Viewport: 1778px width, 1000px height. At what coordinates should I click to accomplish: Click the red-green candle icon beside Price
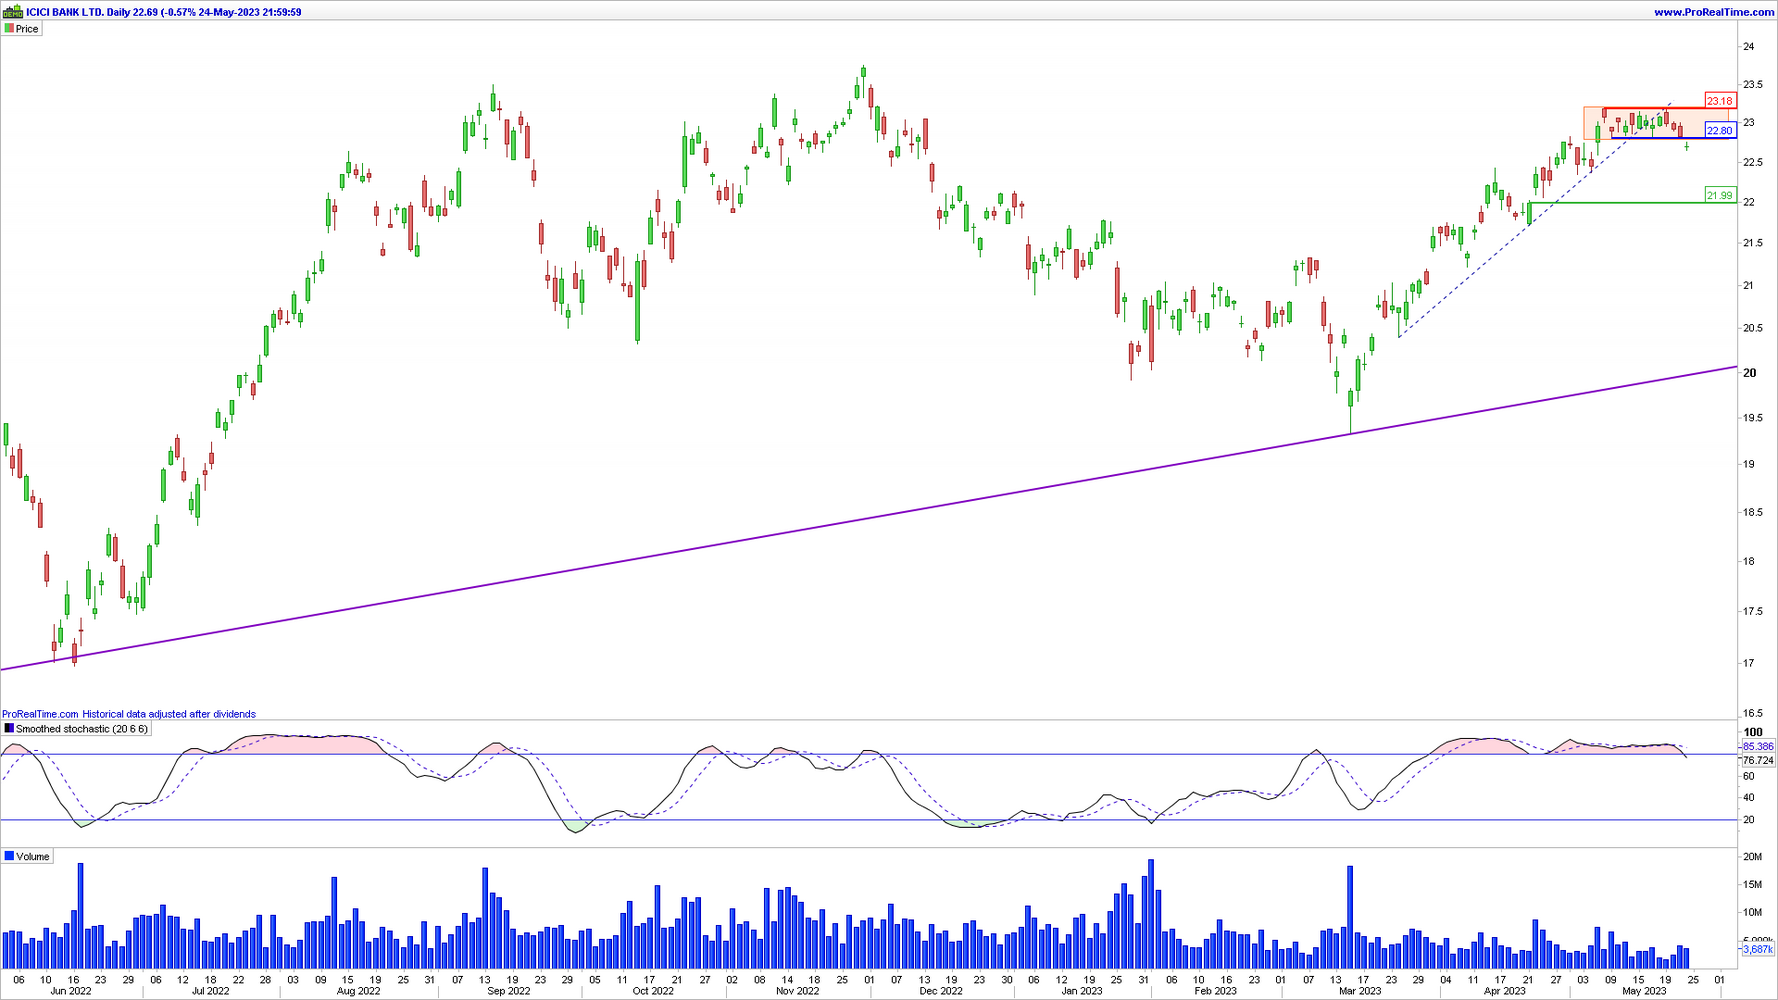point(9,29)
